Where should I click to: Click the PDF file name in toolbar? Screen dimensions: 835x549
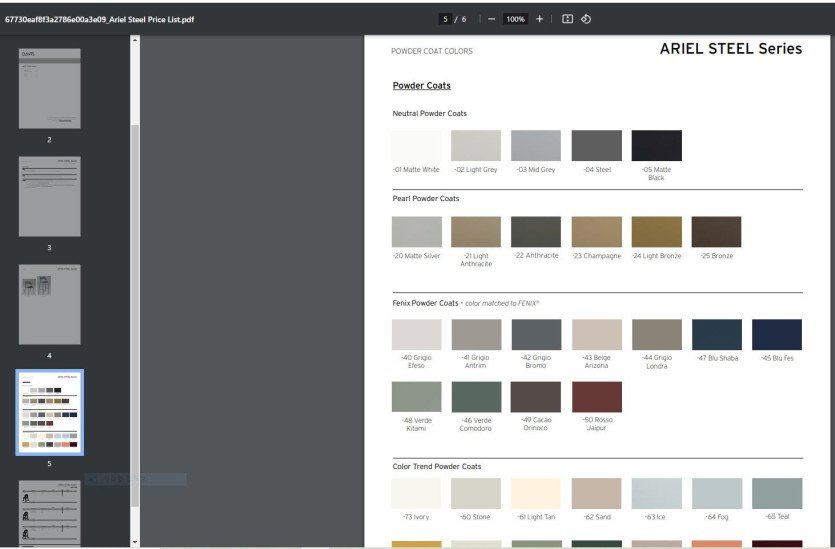click(100, 19)
